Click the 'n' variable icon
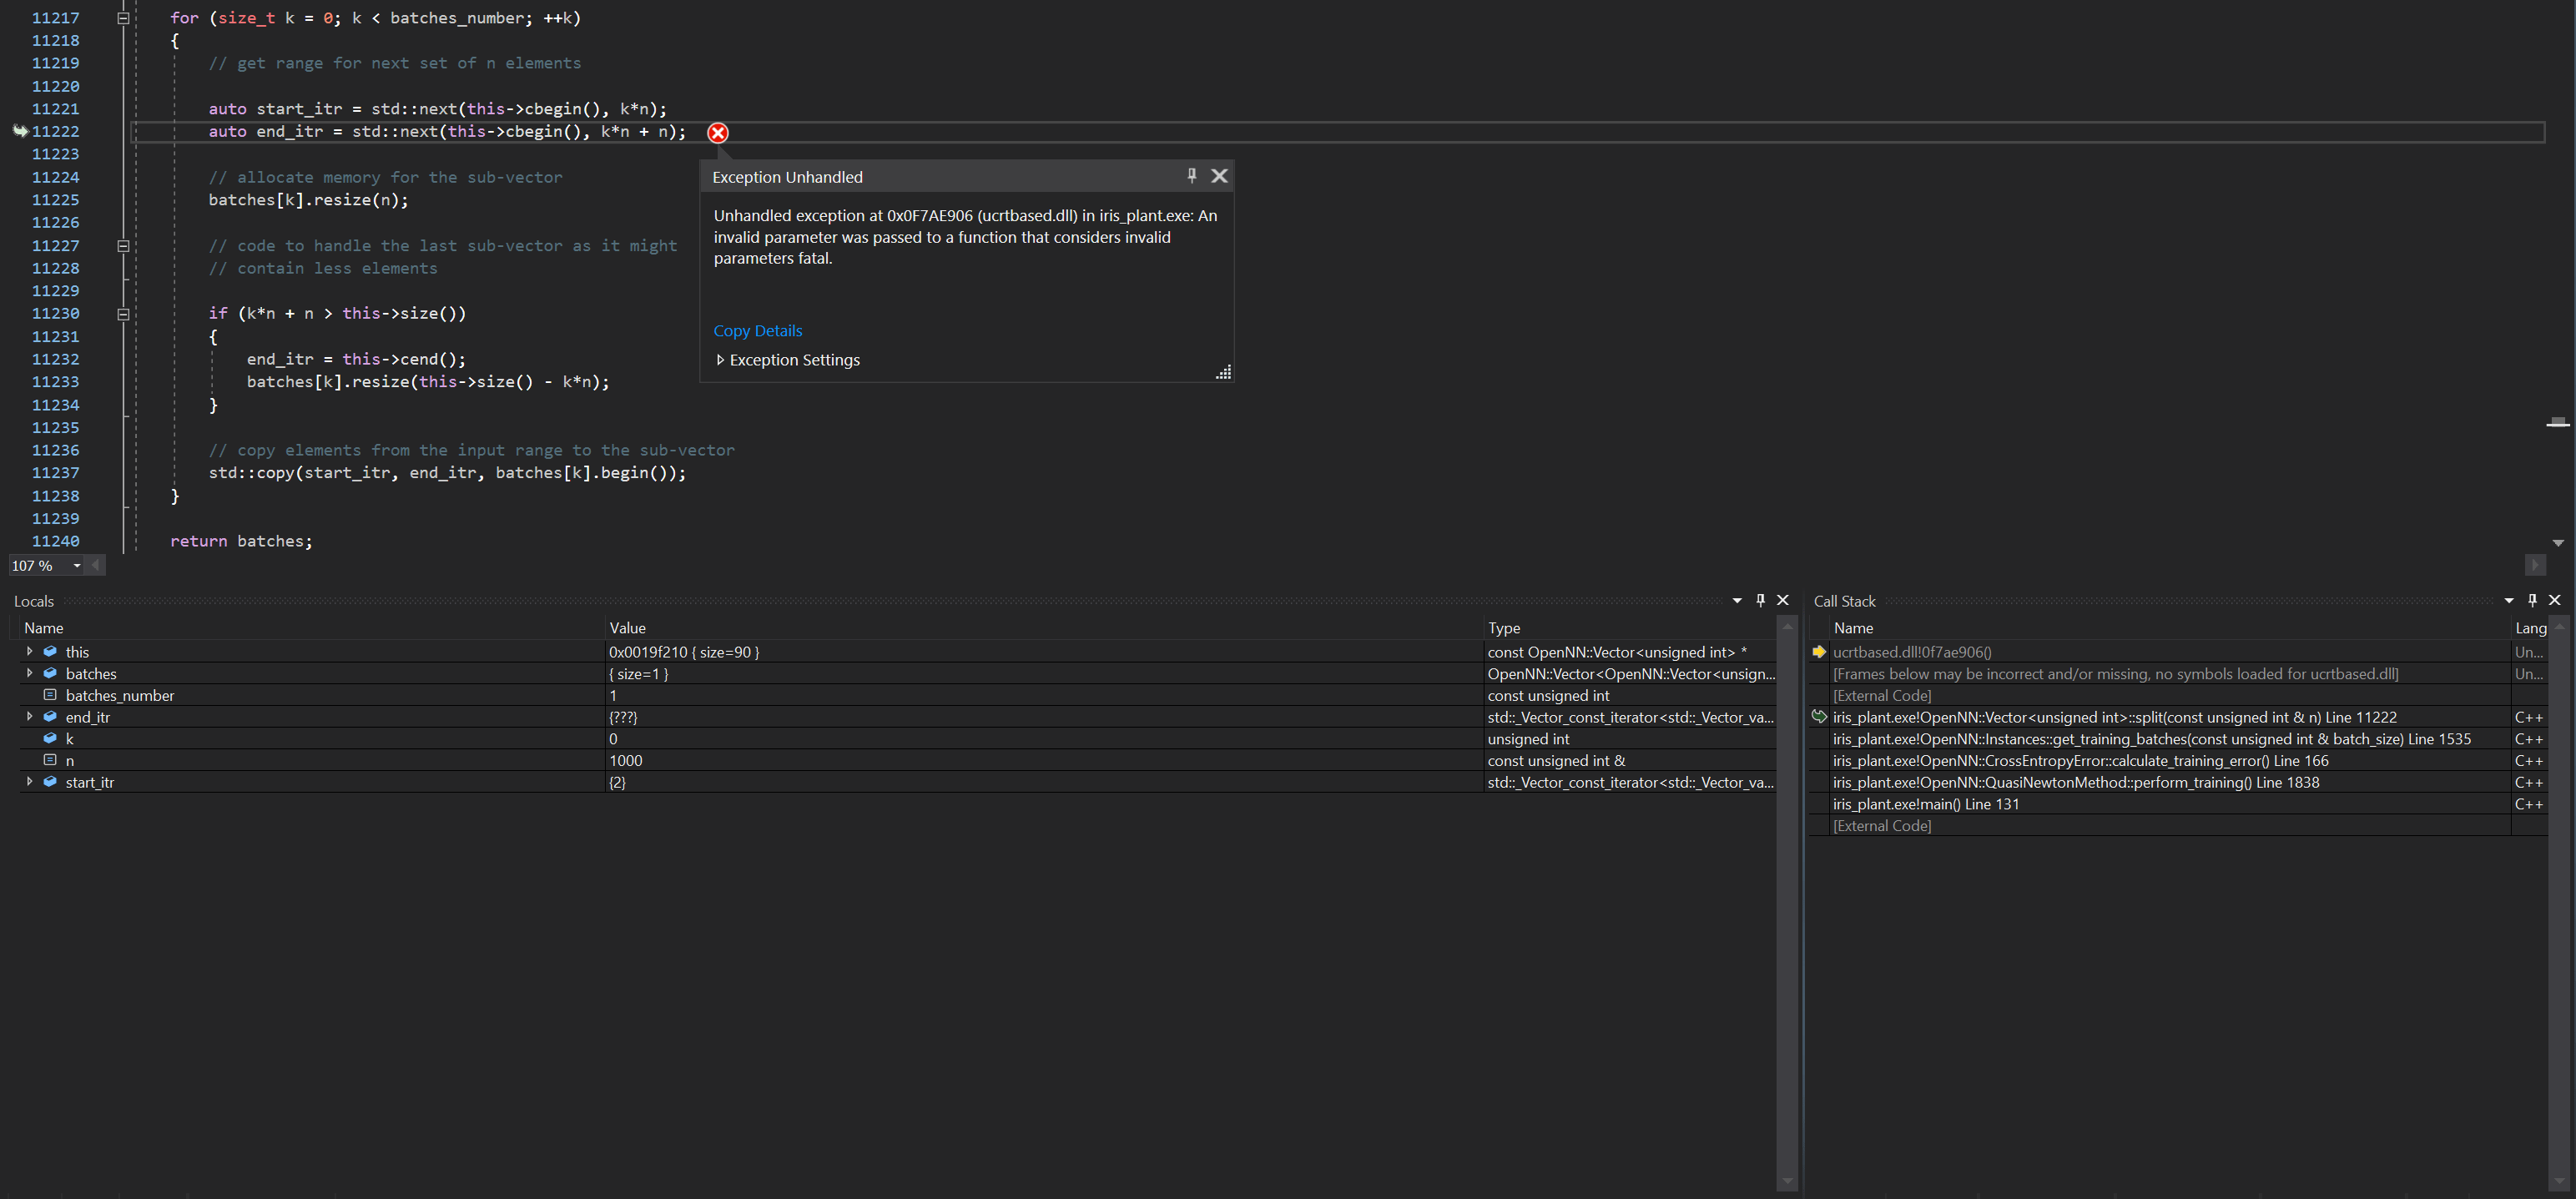Viewport: 2576px width, 1199px height. click(x=50, y=760)
